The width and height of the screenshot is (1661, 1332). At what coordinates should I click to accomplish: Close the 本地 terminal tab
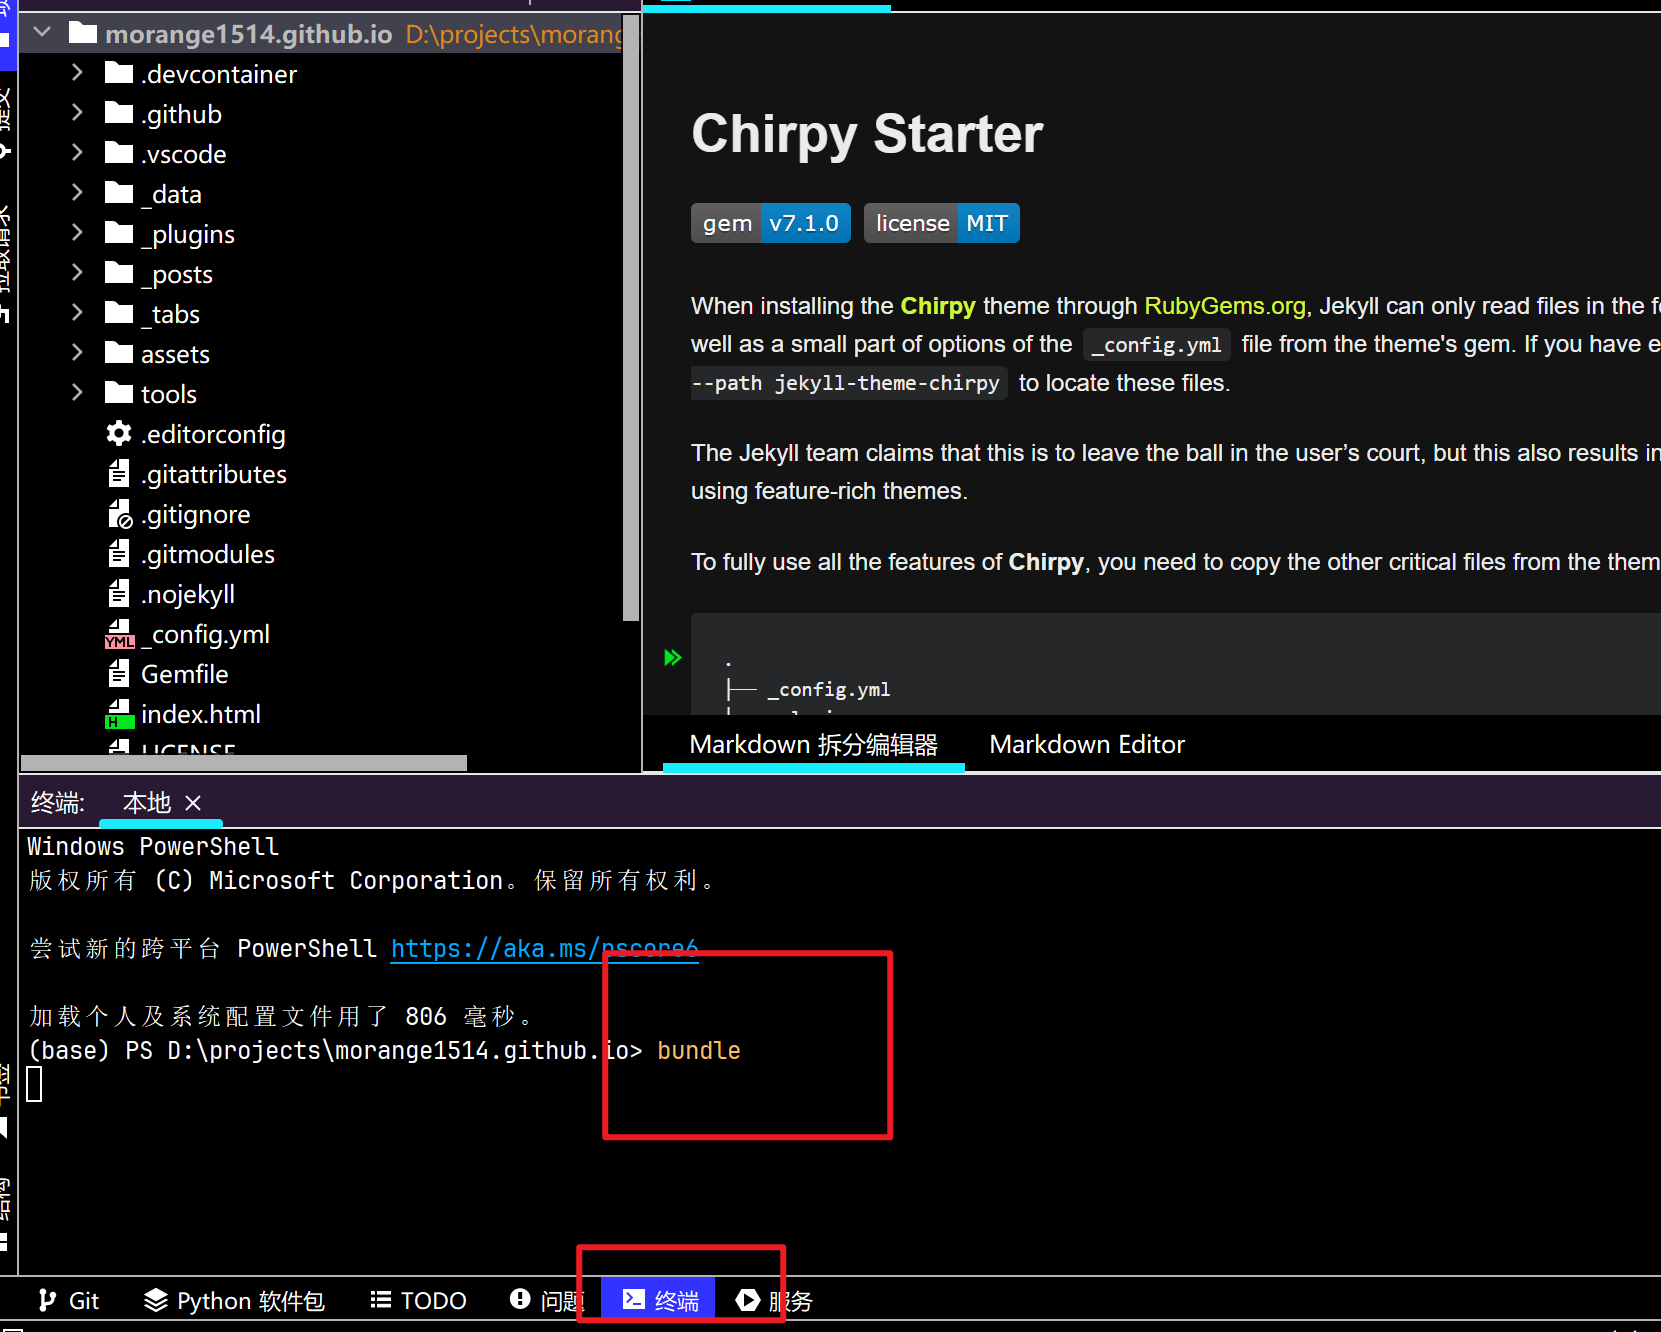(x=193, y=803)
